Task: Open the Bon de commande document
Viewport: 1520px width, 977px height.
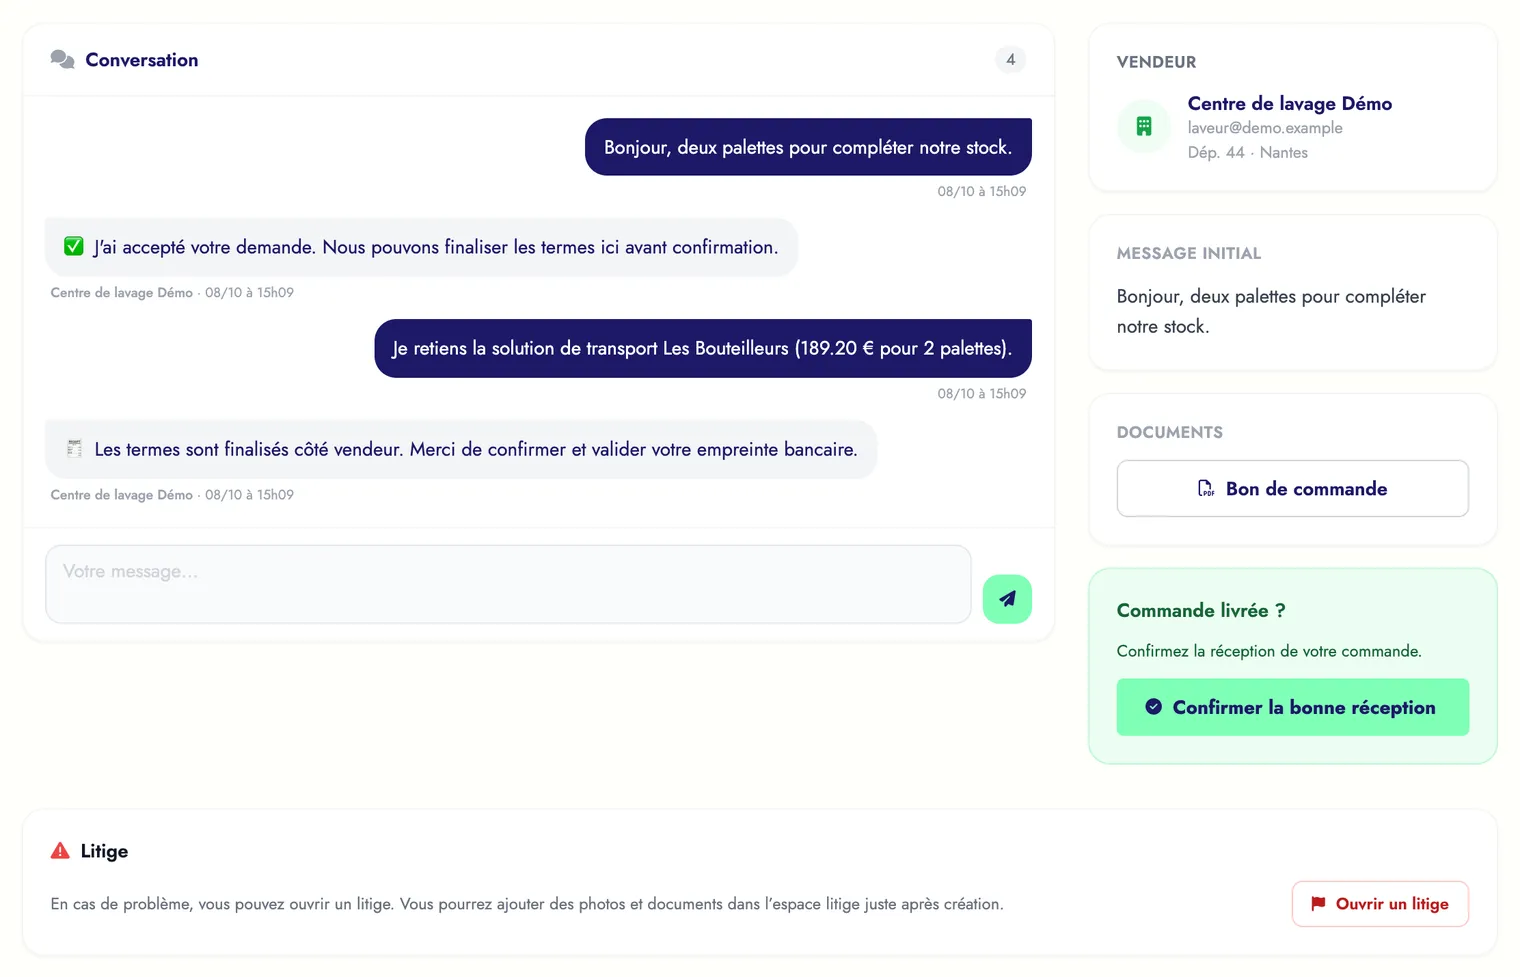Action: (x=1292, y=488)
